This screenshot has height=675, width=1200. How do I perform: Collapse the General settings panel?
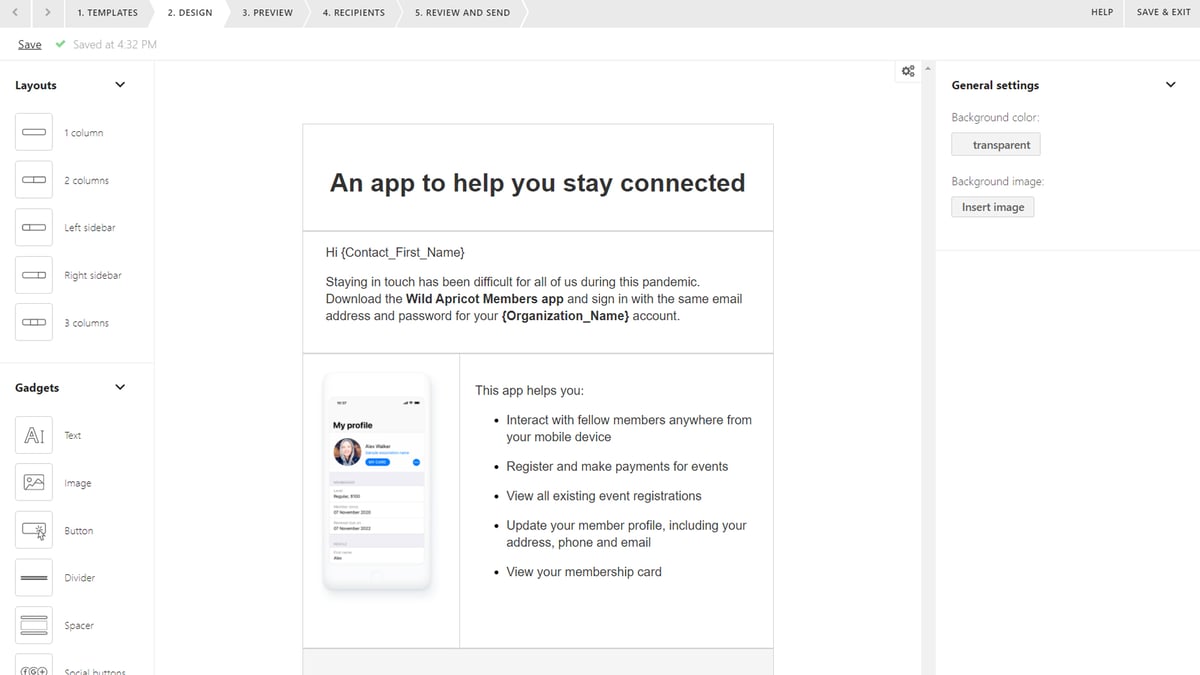tap(1171, 85)
